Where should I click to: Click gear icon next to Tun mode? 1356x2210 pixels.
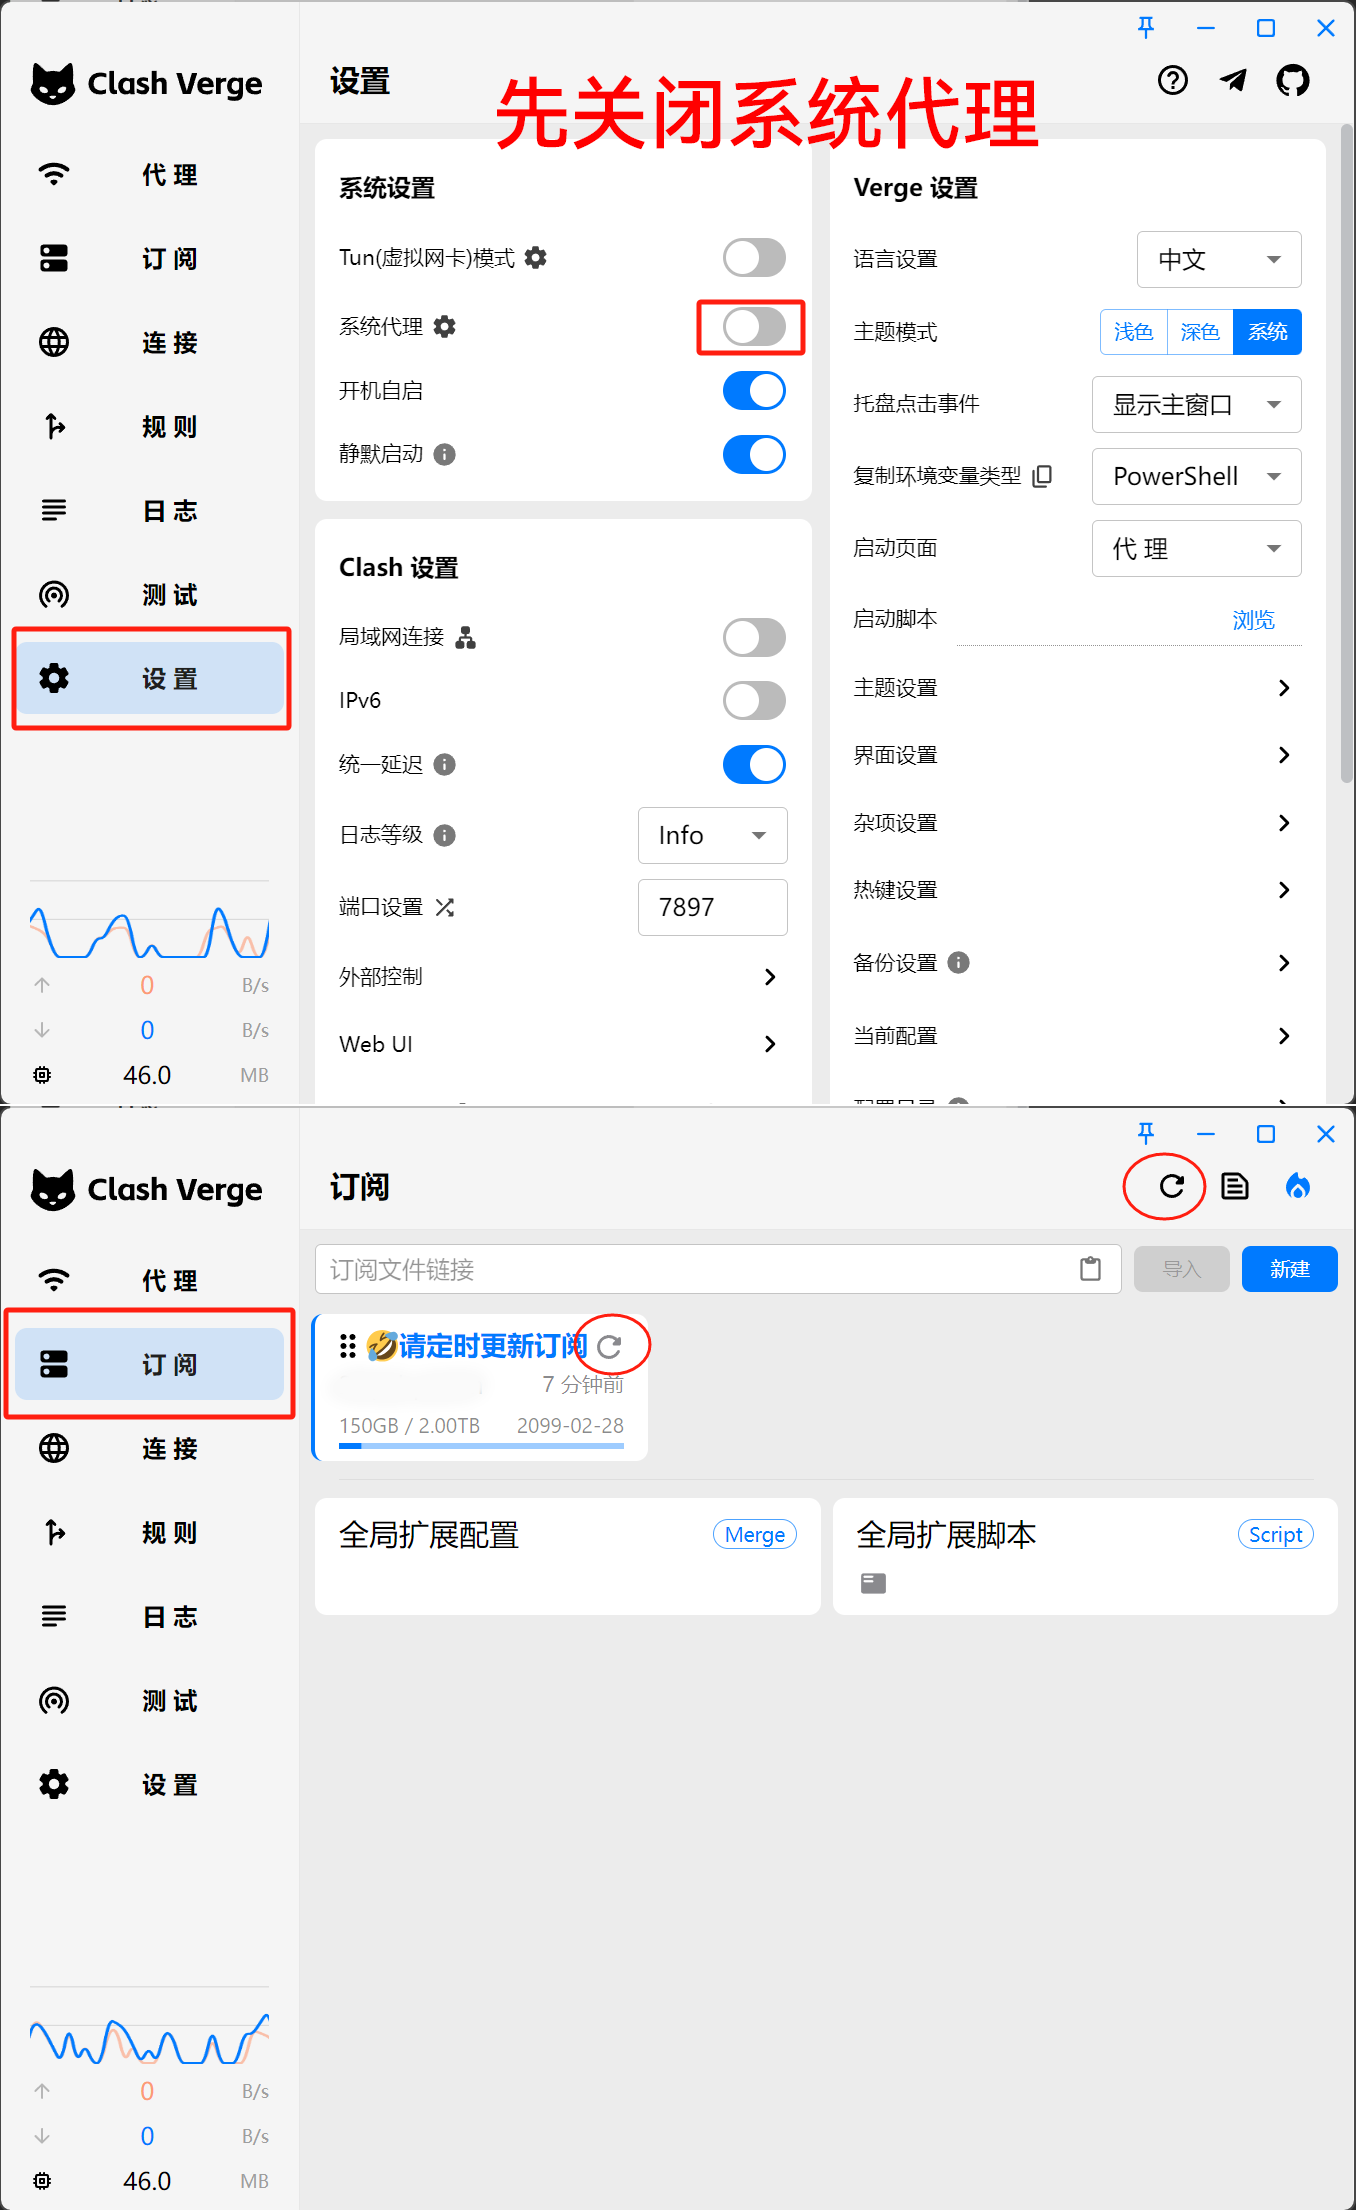(x=536, y=258)
